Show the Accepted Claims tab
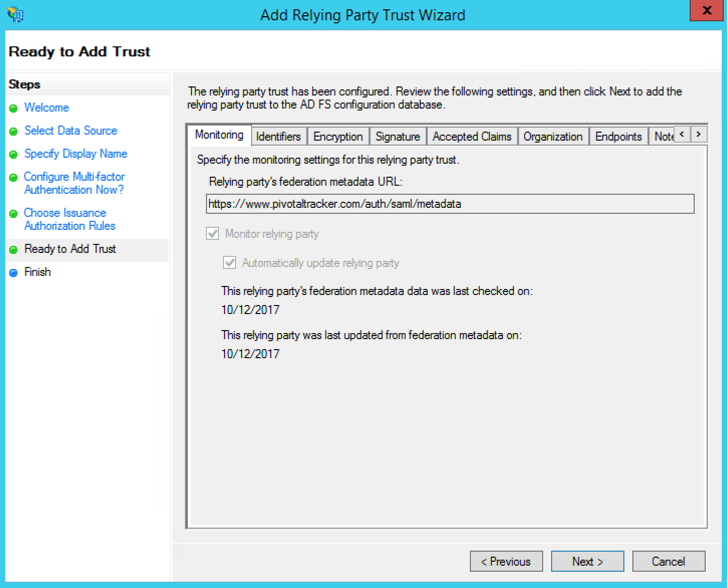This screenshot has width=728, height=588. point(471,136)
